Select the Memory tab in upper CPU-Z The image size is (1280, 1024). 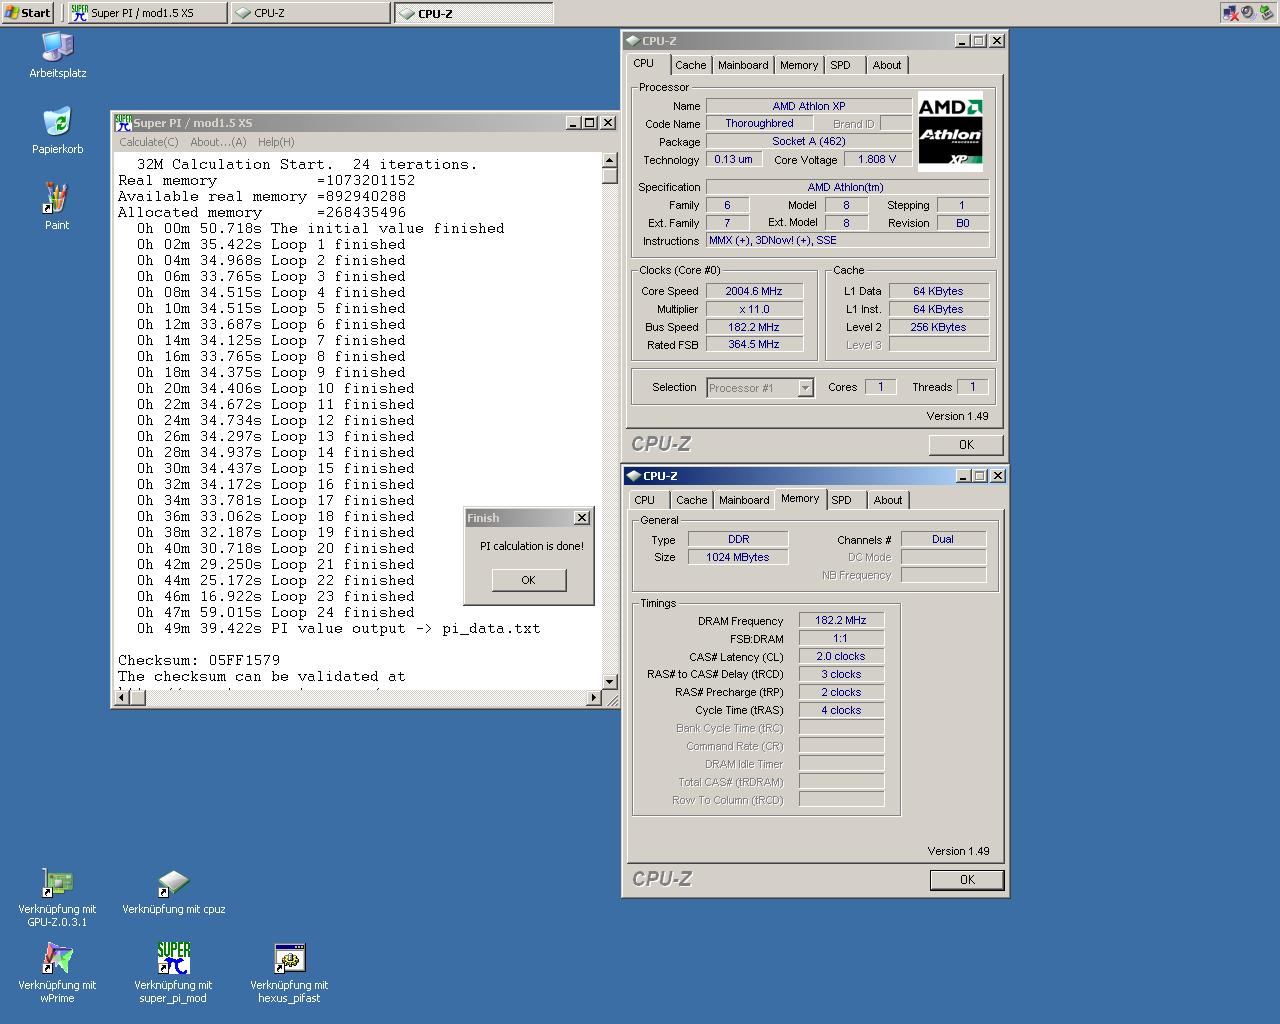pyautogui.click(x=799, y=65)
